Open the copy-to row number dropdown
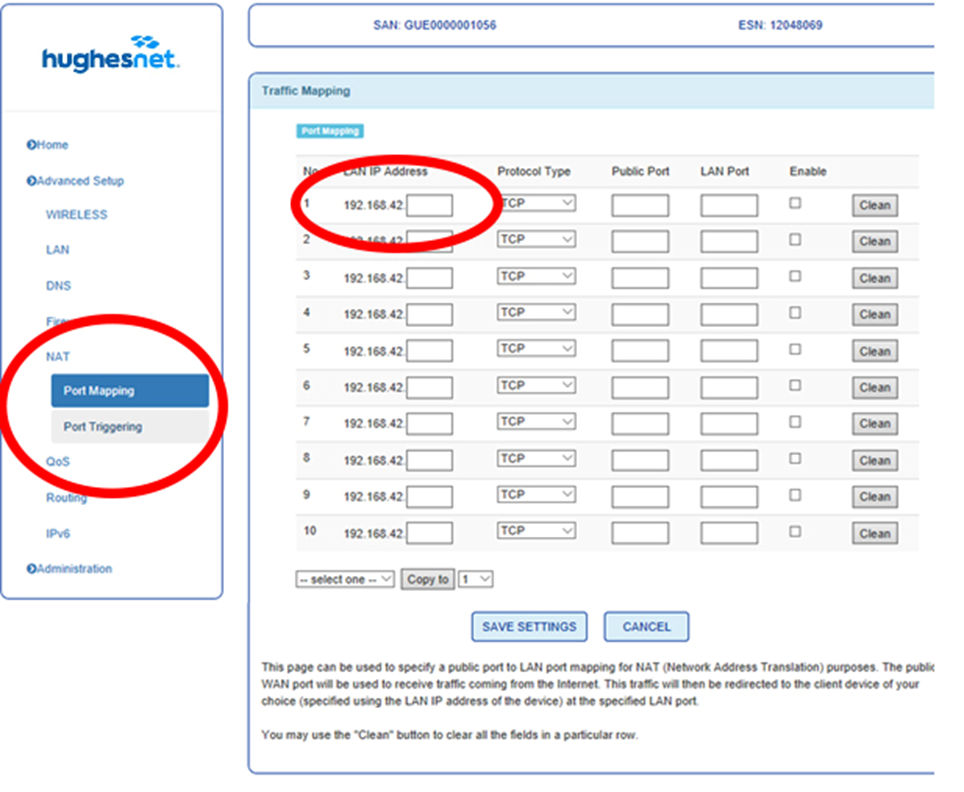 [x=475, y=578]
